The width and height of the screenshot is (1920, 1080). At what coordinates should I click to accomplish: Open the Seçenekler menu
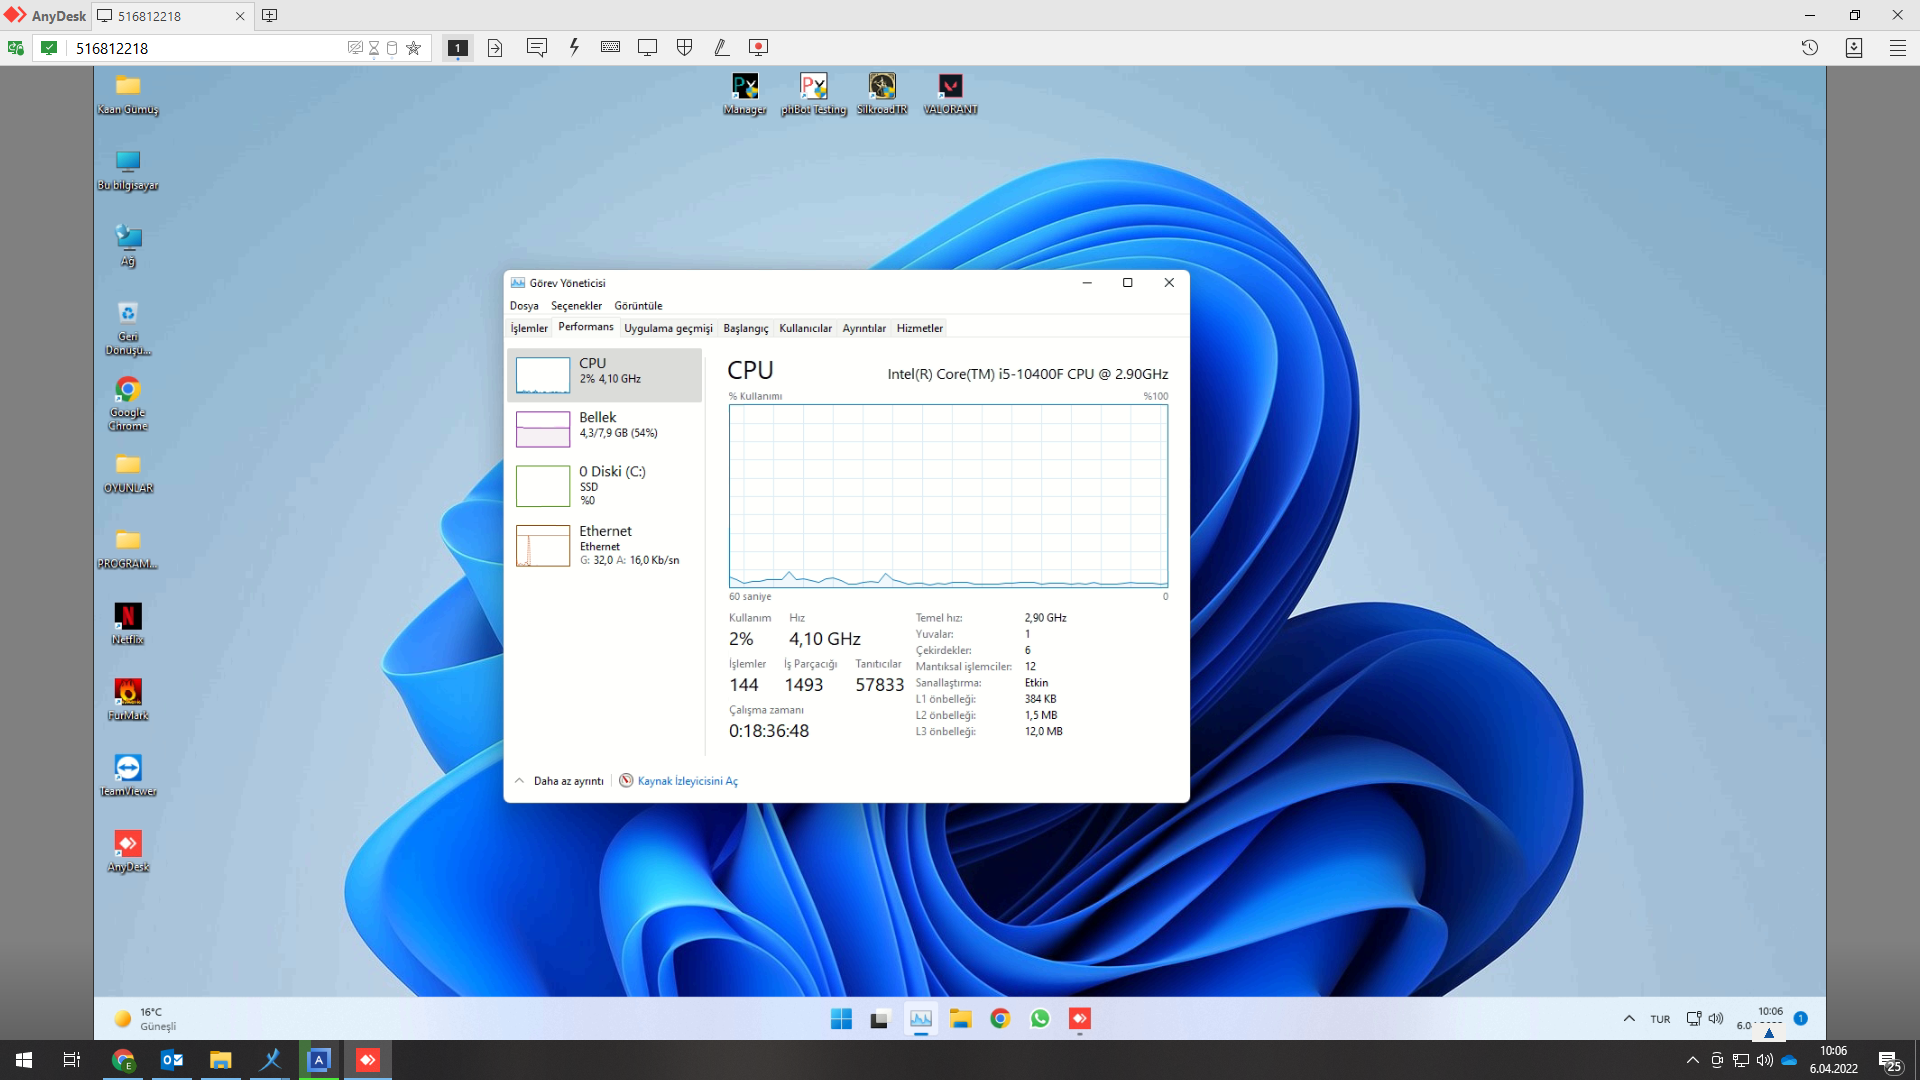(576, 306)
